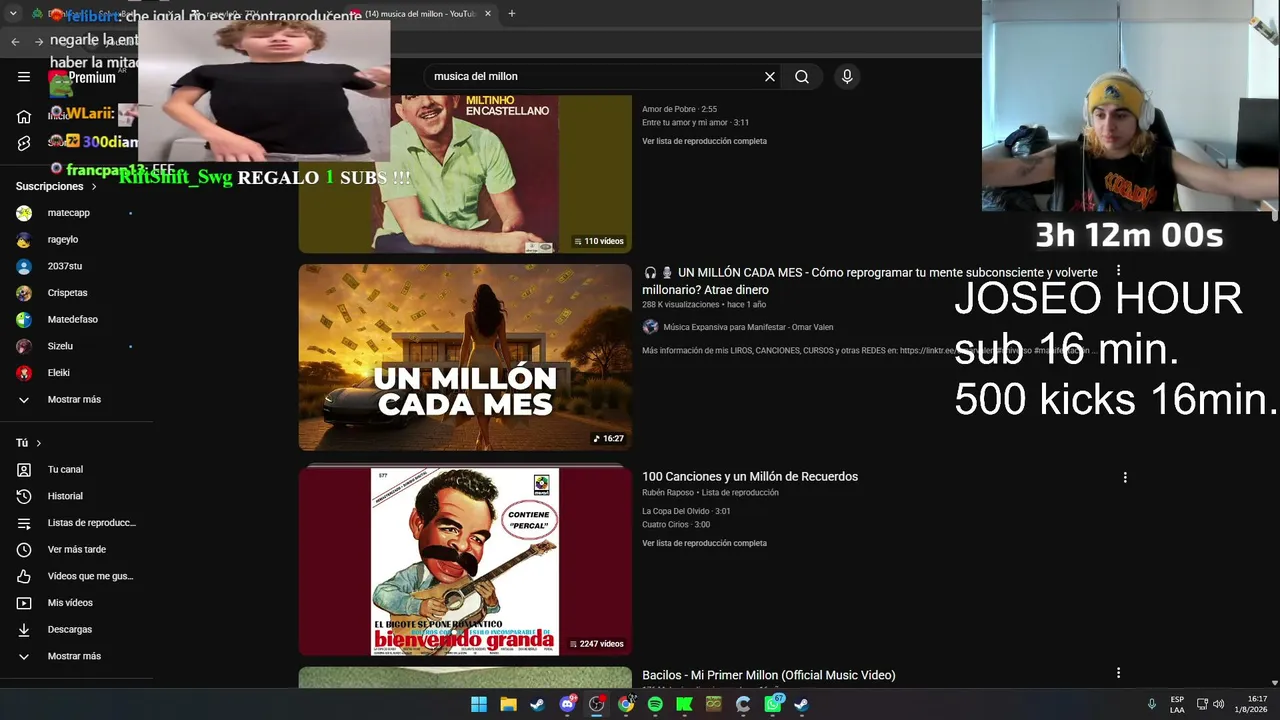Go forward with the browser forward arrow
1280x720 pixels.
click(39, 41)
